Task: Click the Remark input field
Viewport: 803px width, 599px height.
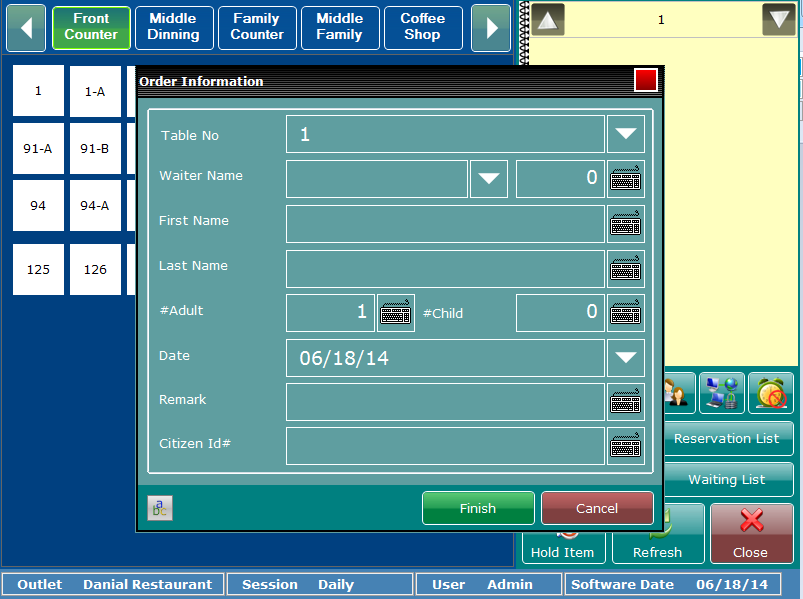Action: pyautogui.click(x=445, y=402)
